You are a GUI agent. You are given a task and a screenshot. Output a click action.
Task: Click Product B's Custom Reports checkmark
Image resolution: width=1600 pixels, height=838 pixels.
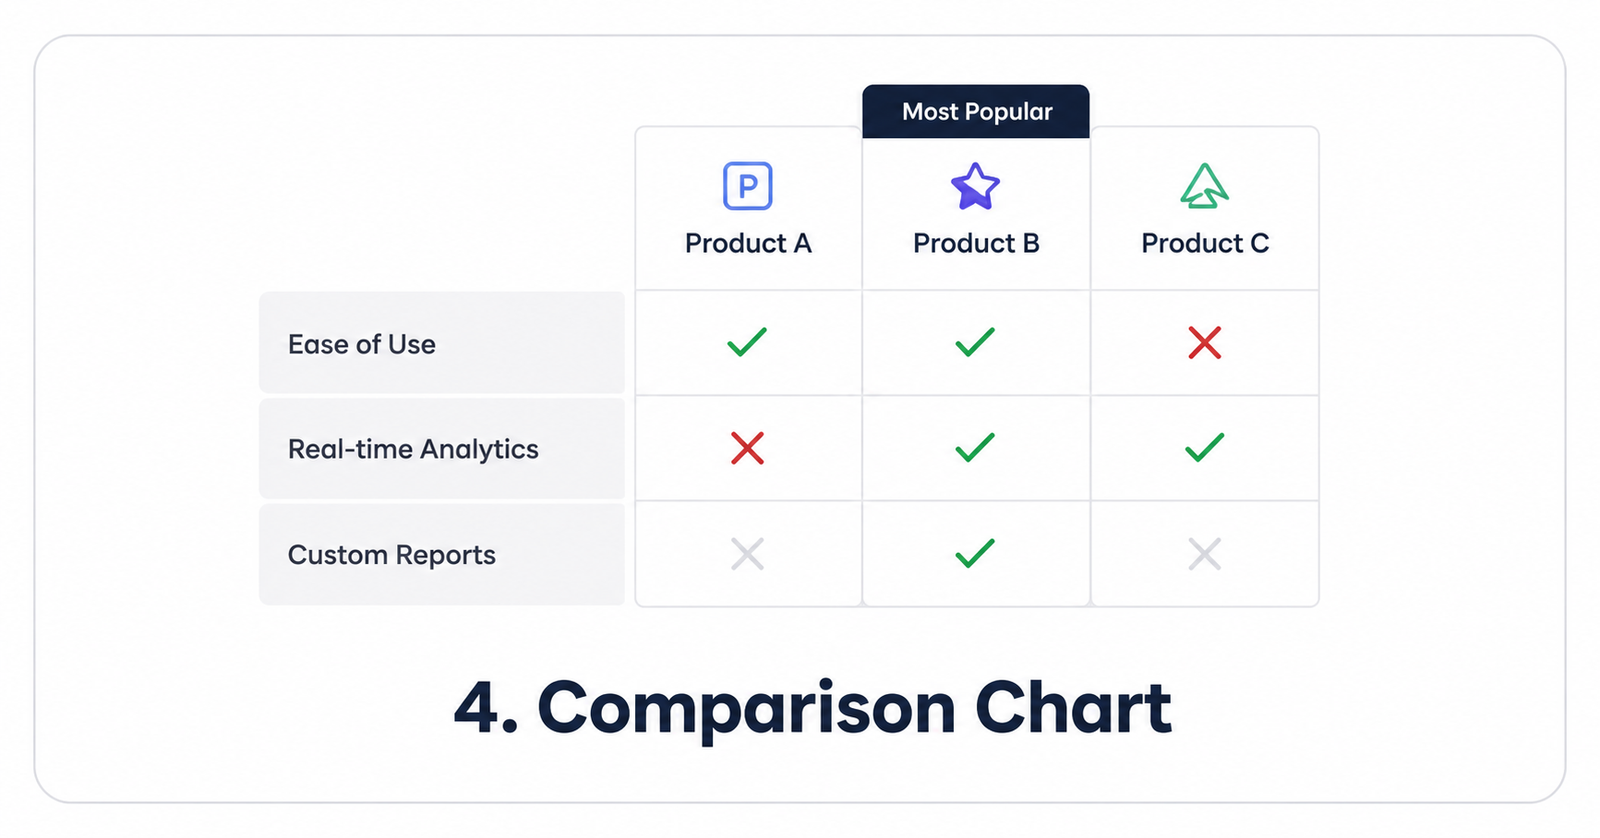(x=975, y=553)
